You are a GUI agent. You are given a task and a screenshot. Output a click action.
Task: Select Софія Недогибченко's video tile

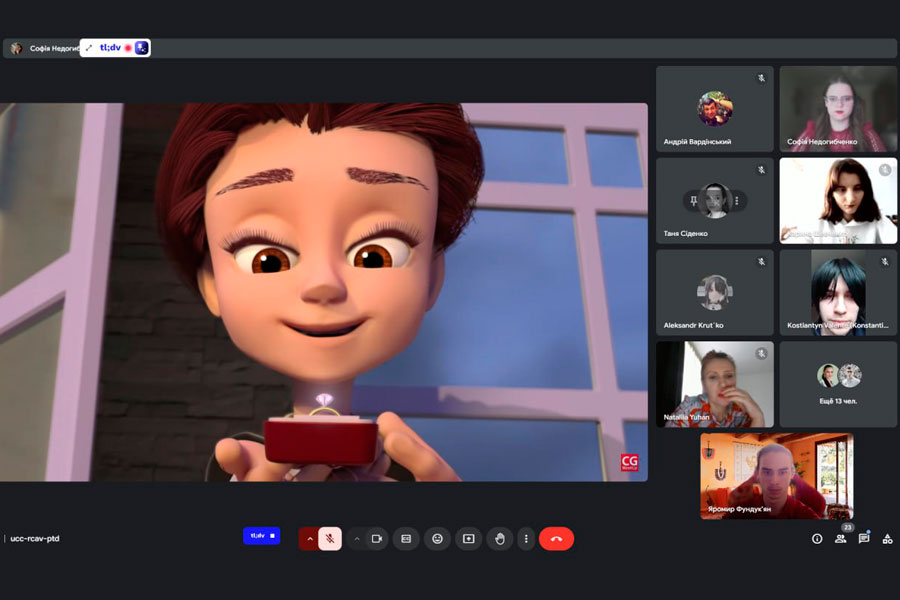coord(838,109)
